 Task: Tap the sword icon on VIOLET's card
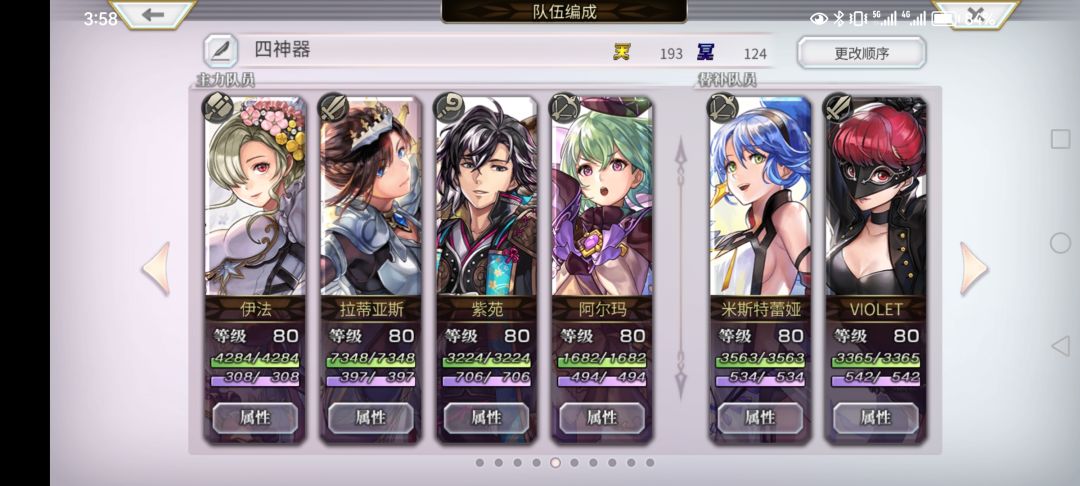(x=839, y=108)
